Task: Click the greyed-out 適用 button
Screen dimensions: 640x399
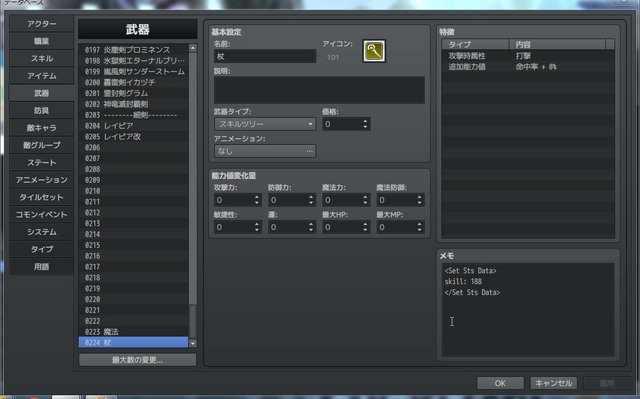Action: 607,383
